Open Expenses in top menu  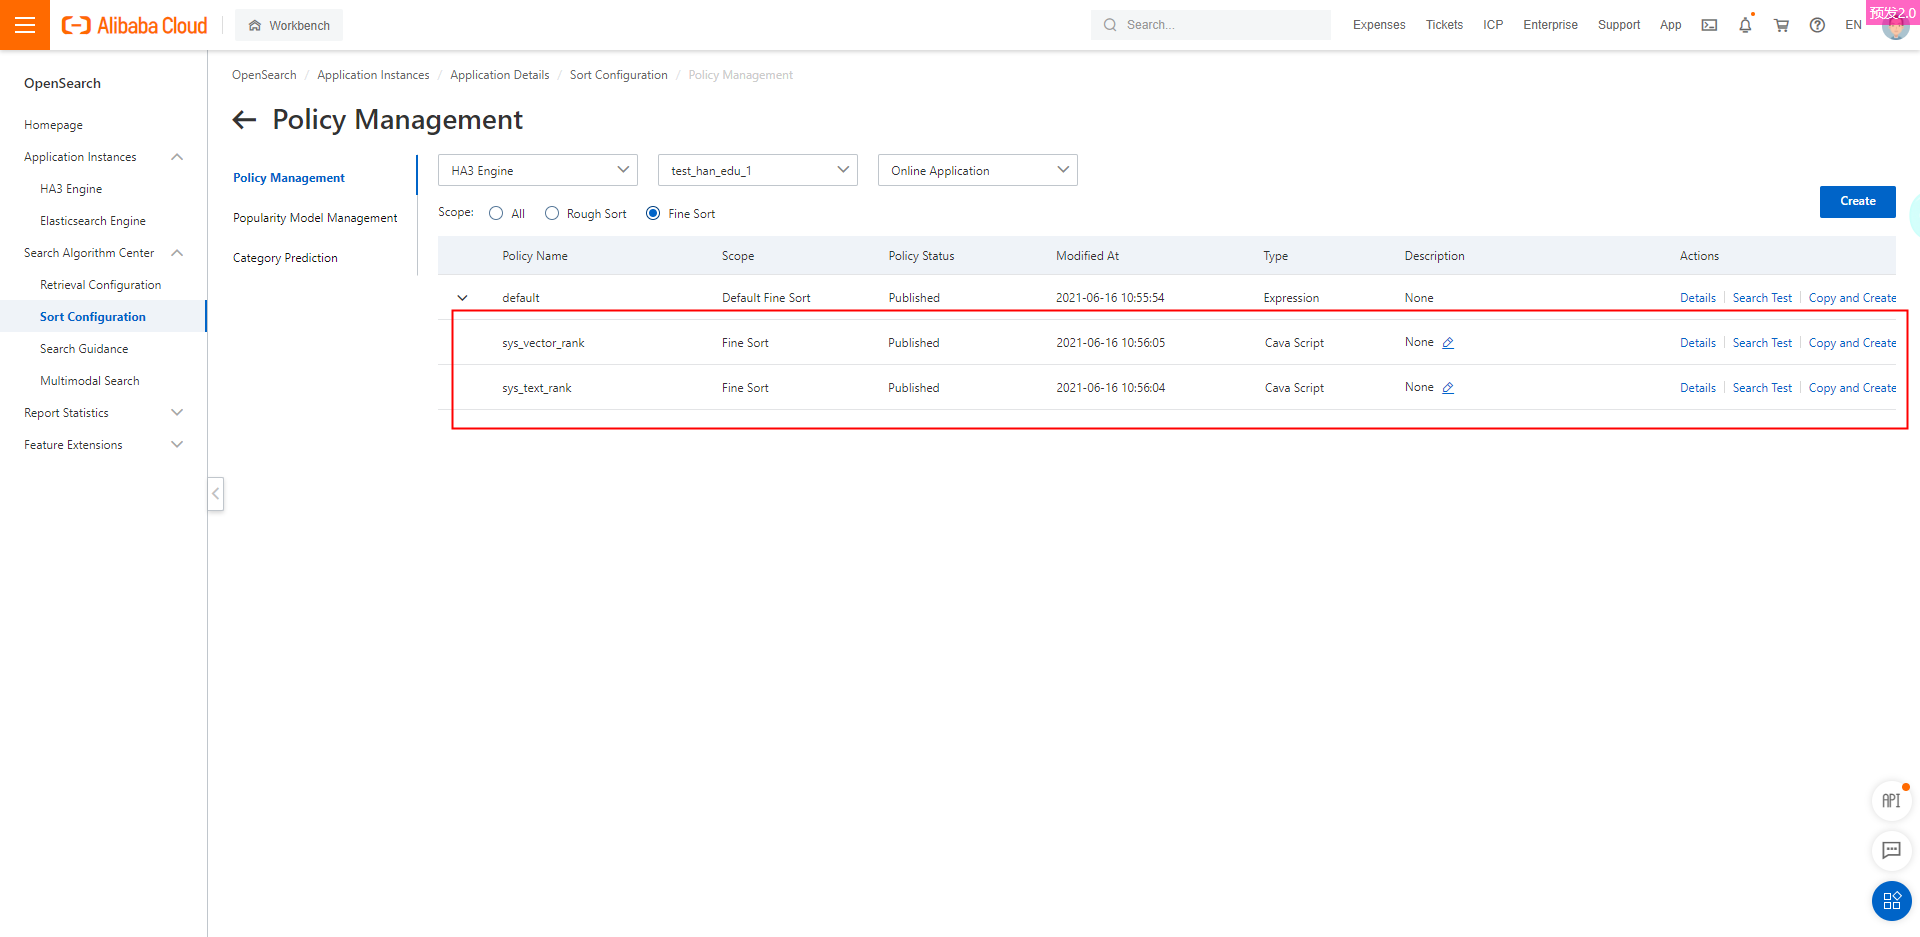(1379, 25)
